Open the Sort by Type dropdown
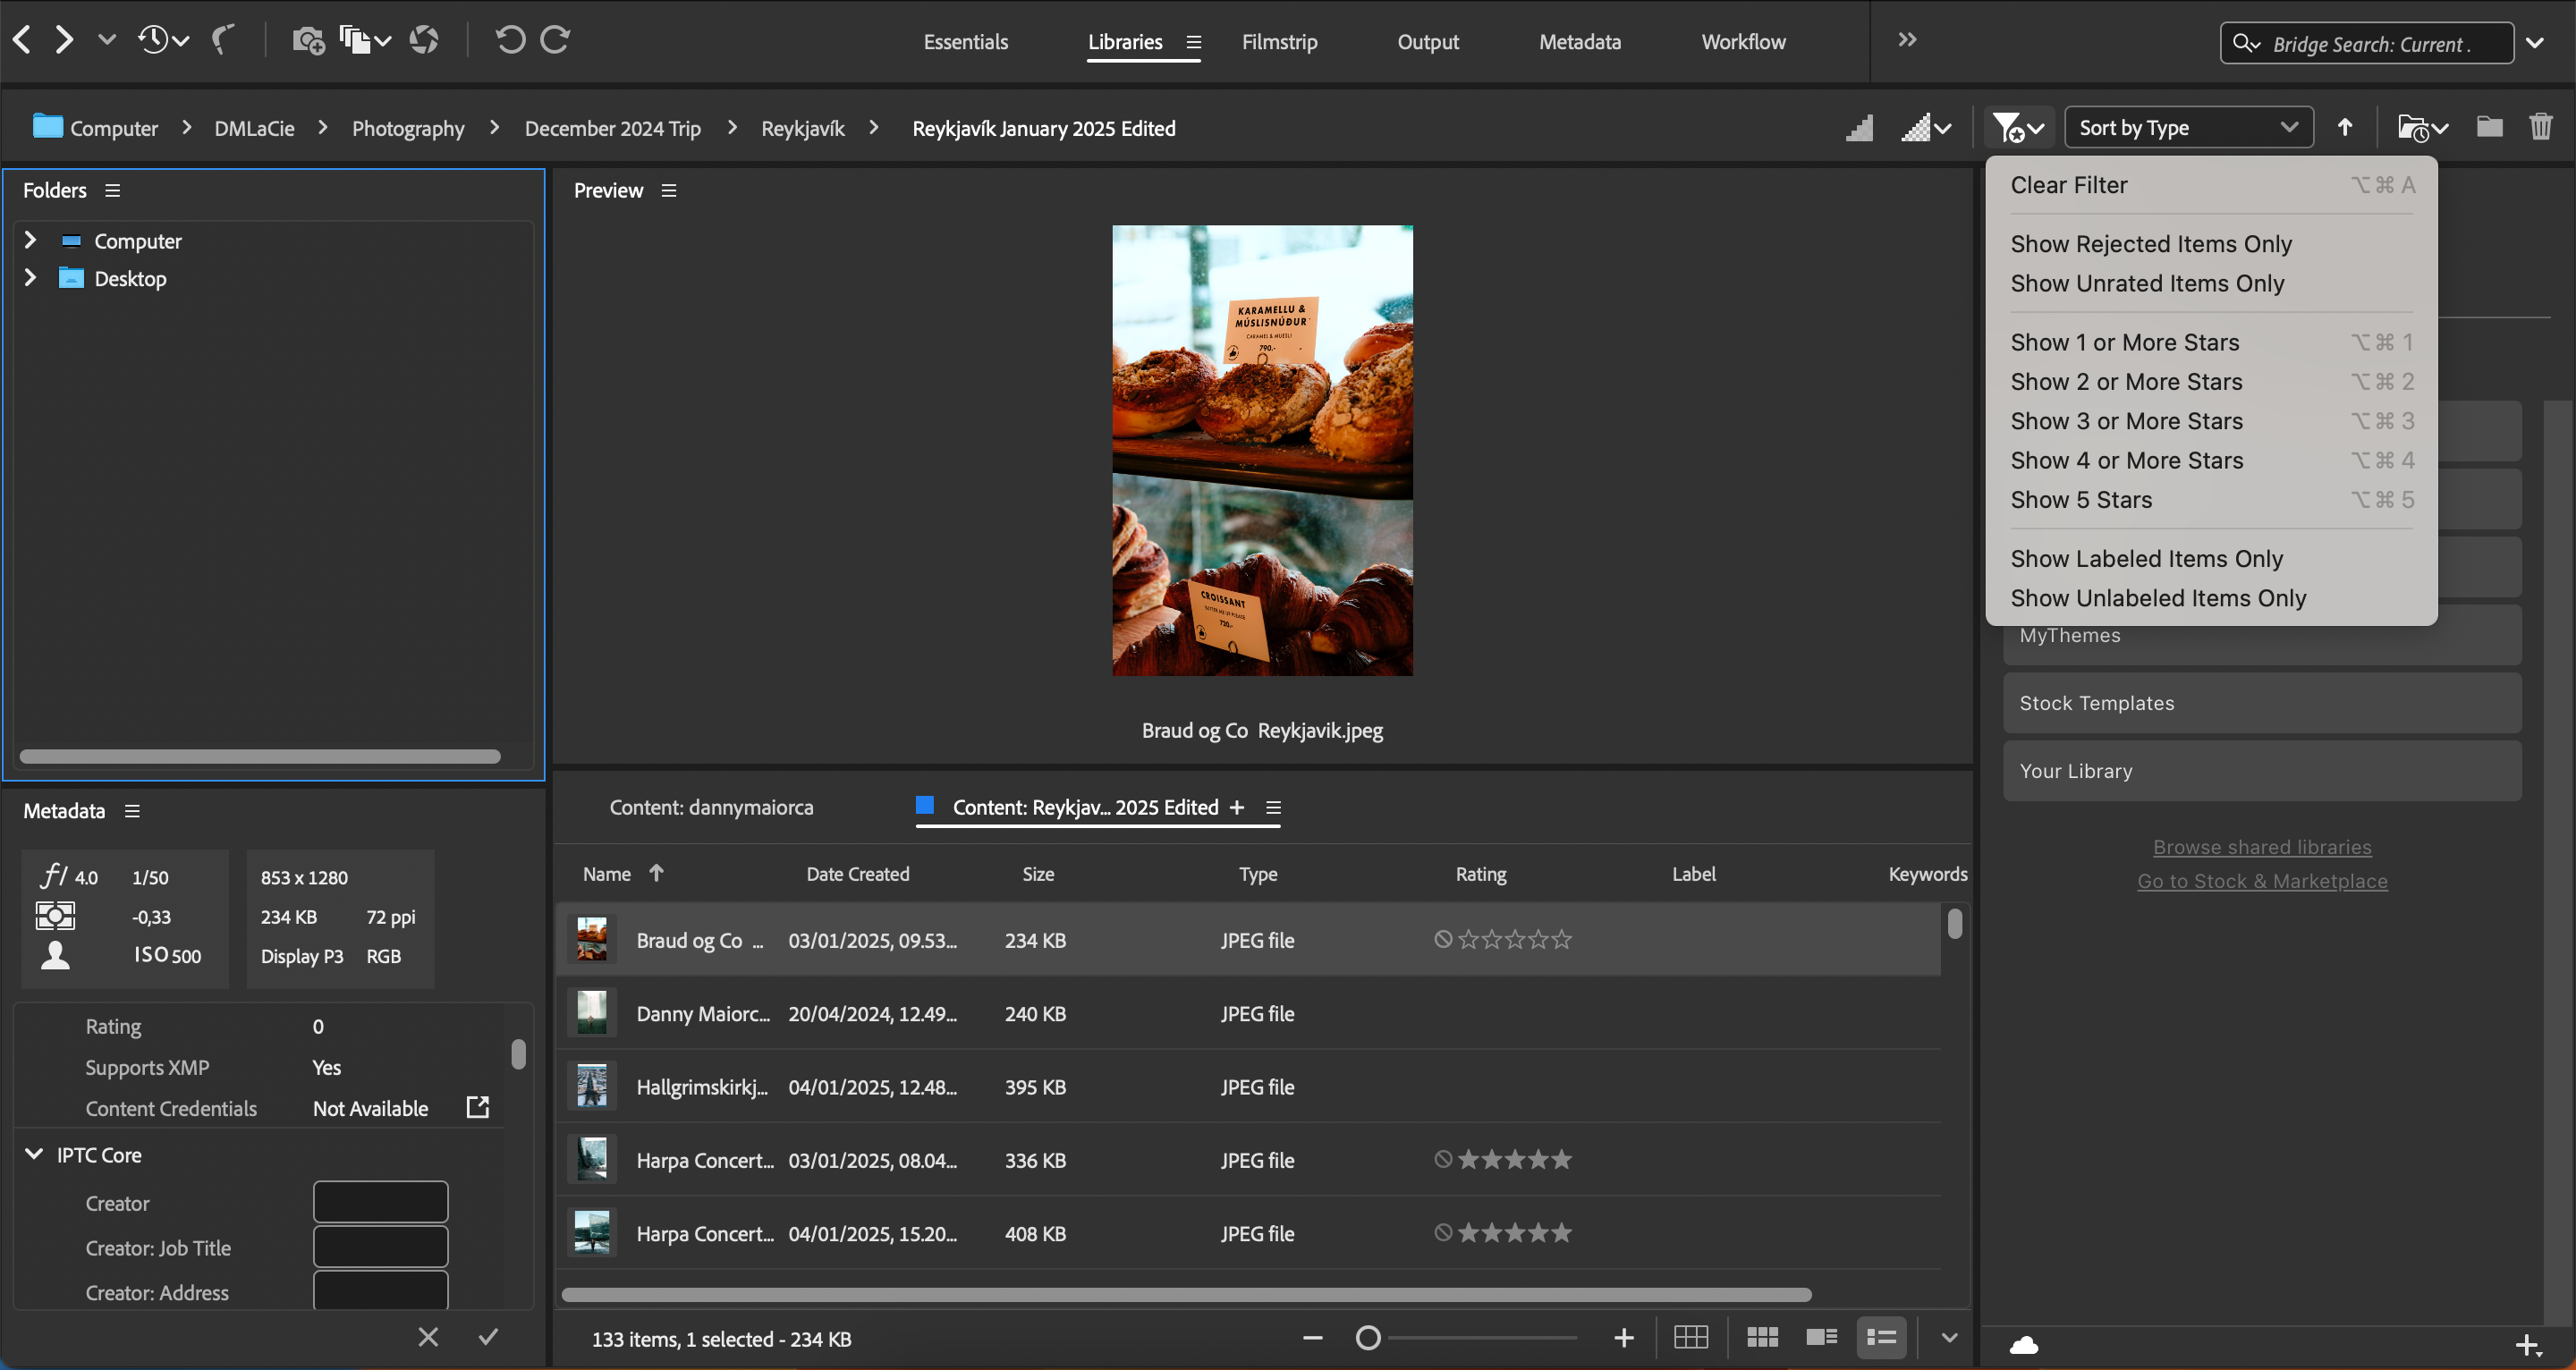The width and height of the screenshot is (2576, 1370). (2188, 127)
